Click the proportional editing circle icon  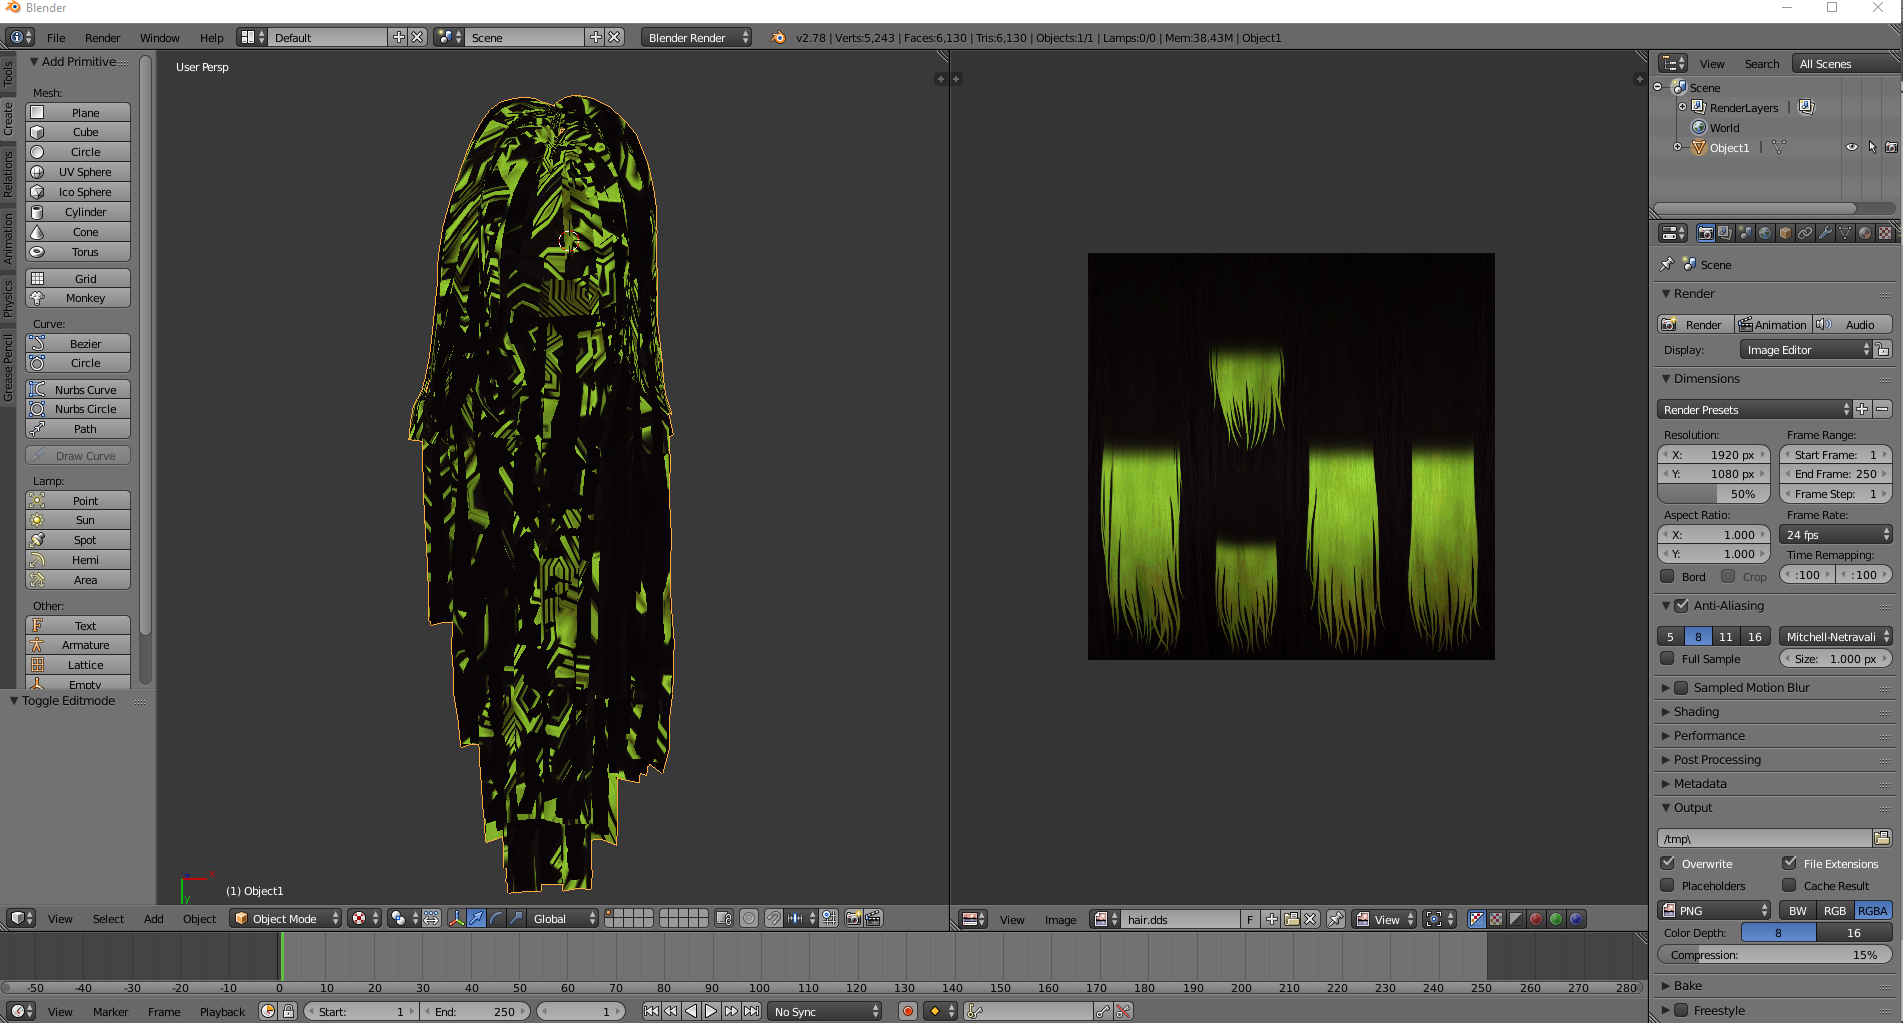[x=749, y=918]
